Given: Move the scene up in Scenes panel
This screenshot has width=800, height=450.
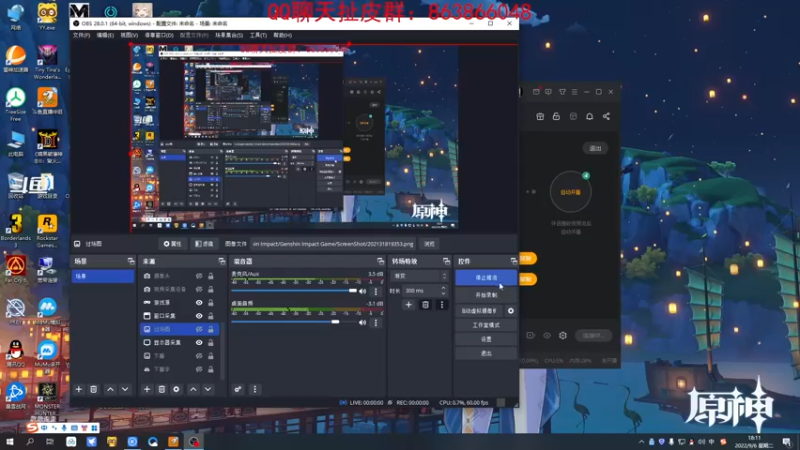Looking at the screenshot, I should pyautogui.click(x=110, y=389).
